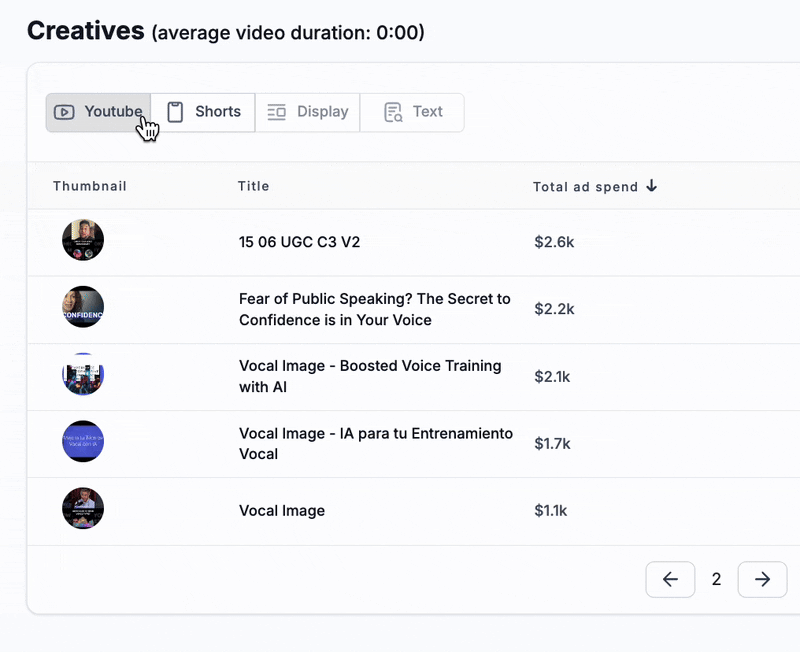Click the Text search-document icon
Screen dimensions: 800x652
click(393, 112)
